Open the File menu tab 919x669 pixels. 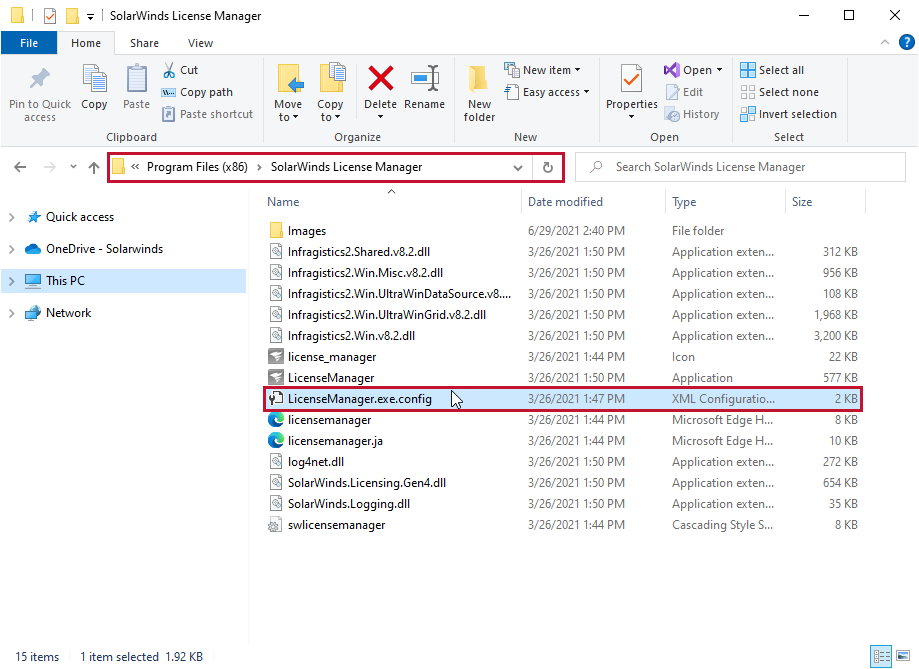[x=29, y=43]
